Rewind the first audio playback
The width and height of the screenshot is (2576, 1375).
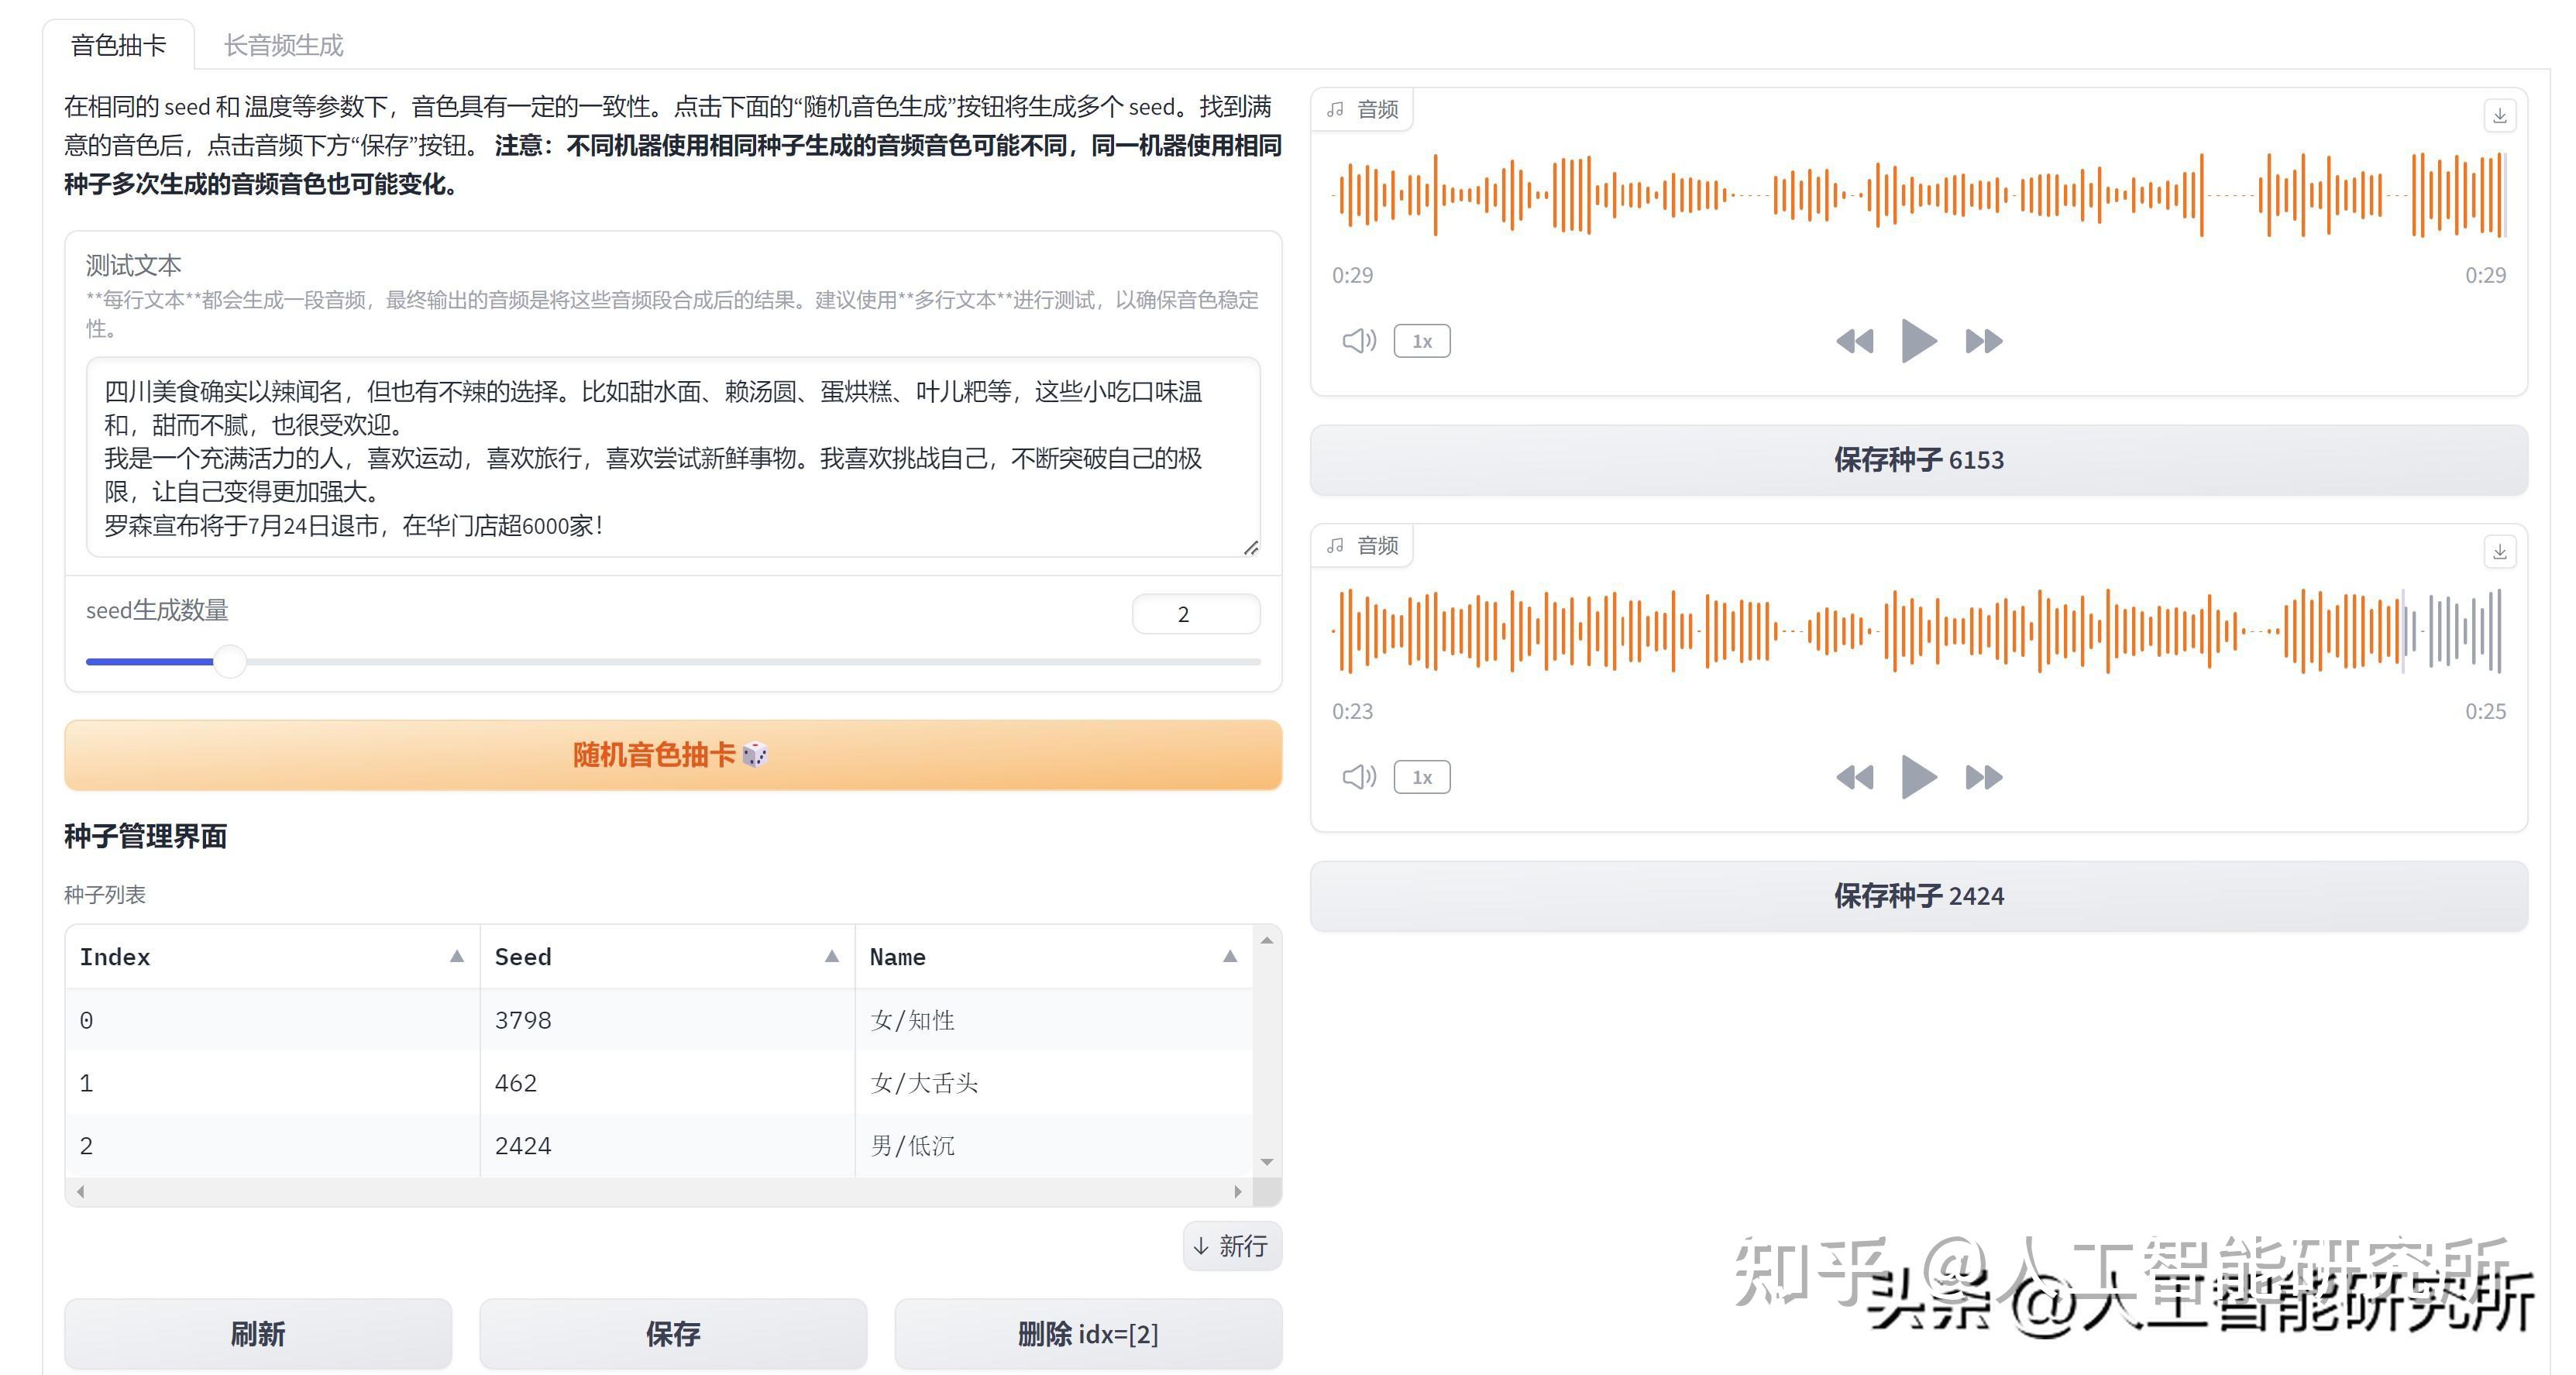pyautogui.click(x=1855, y=340)
